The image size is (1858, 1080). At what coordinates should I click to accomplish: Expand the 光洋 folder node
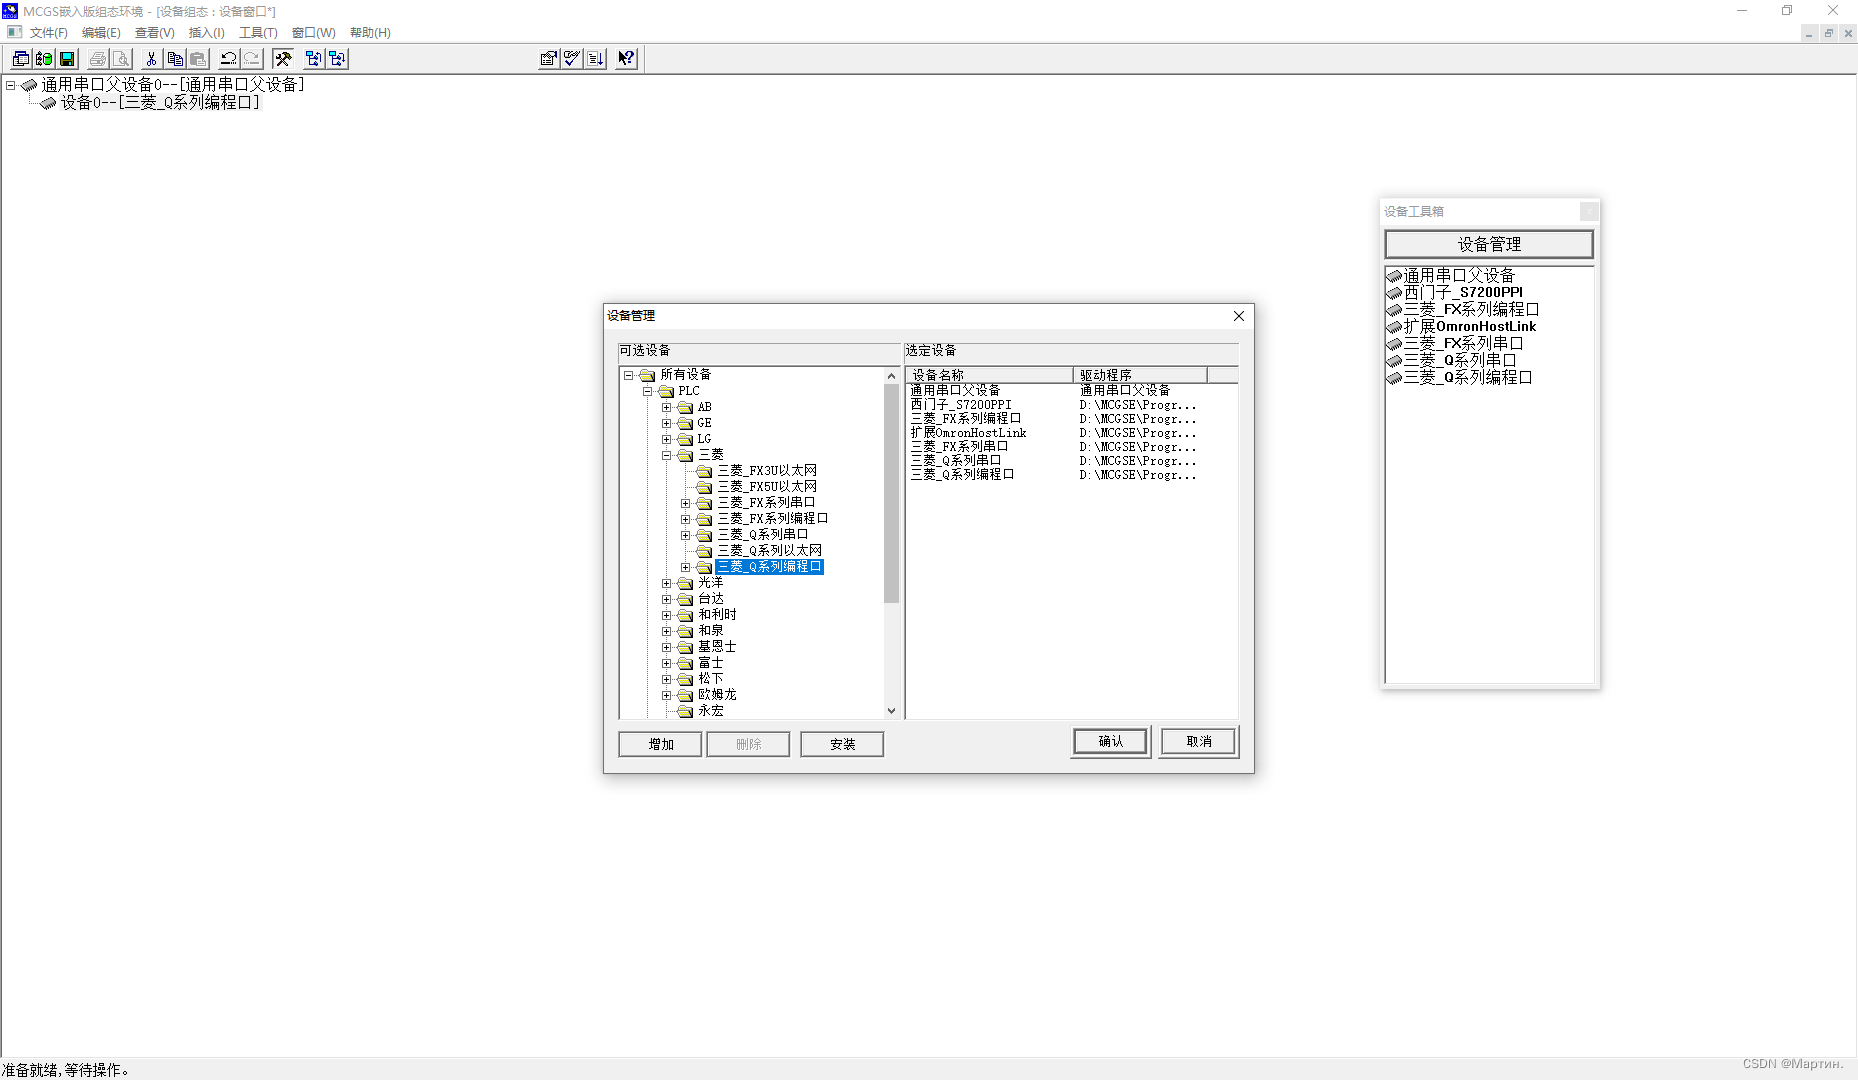pos(666,583)
